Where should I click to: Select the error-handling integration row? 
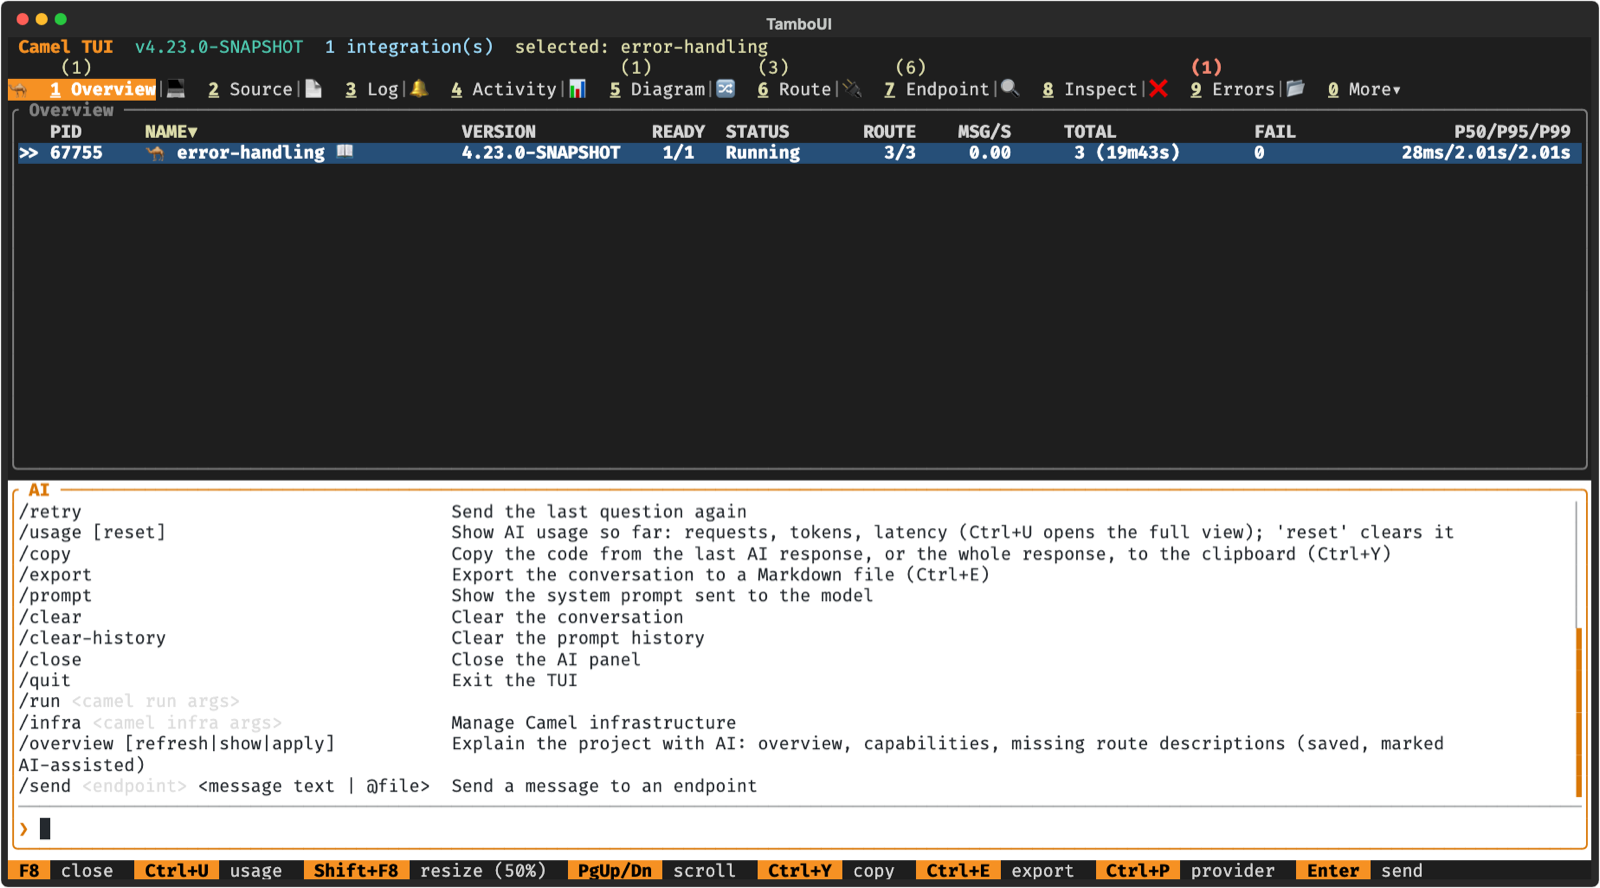[x=799, y=153]
